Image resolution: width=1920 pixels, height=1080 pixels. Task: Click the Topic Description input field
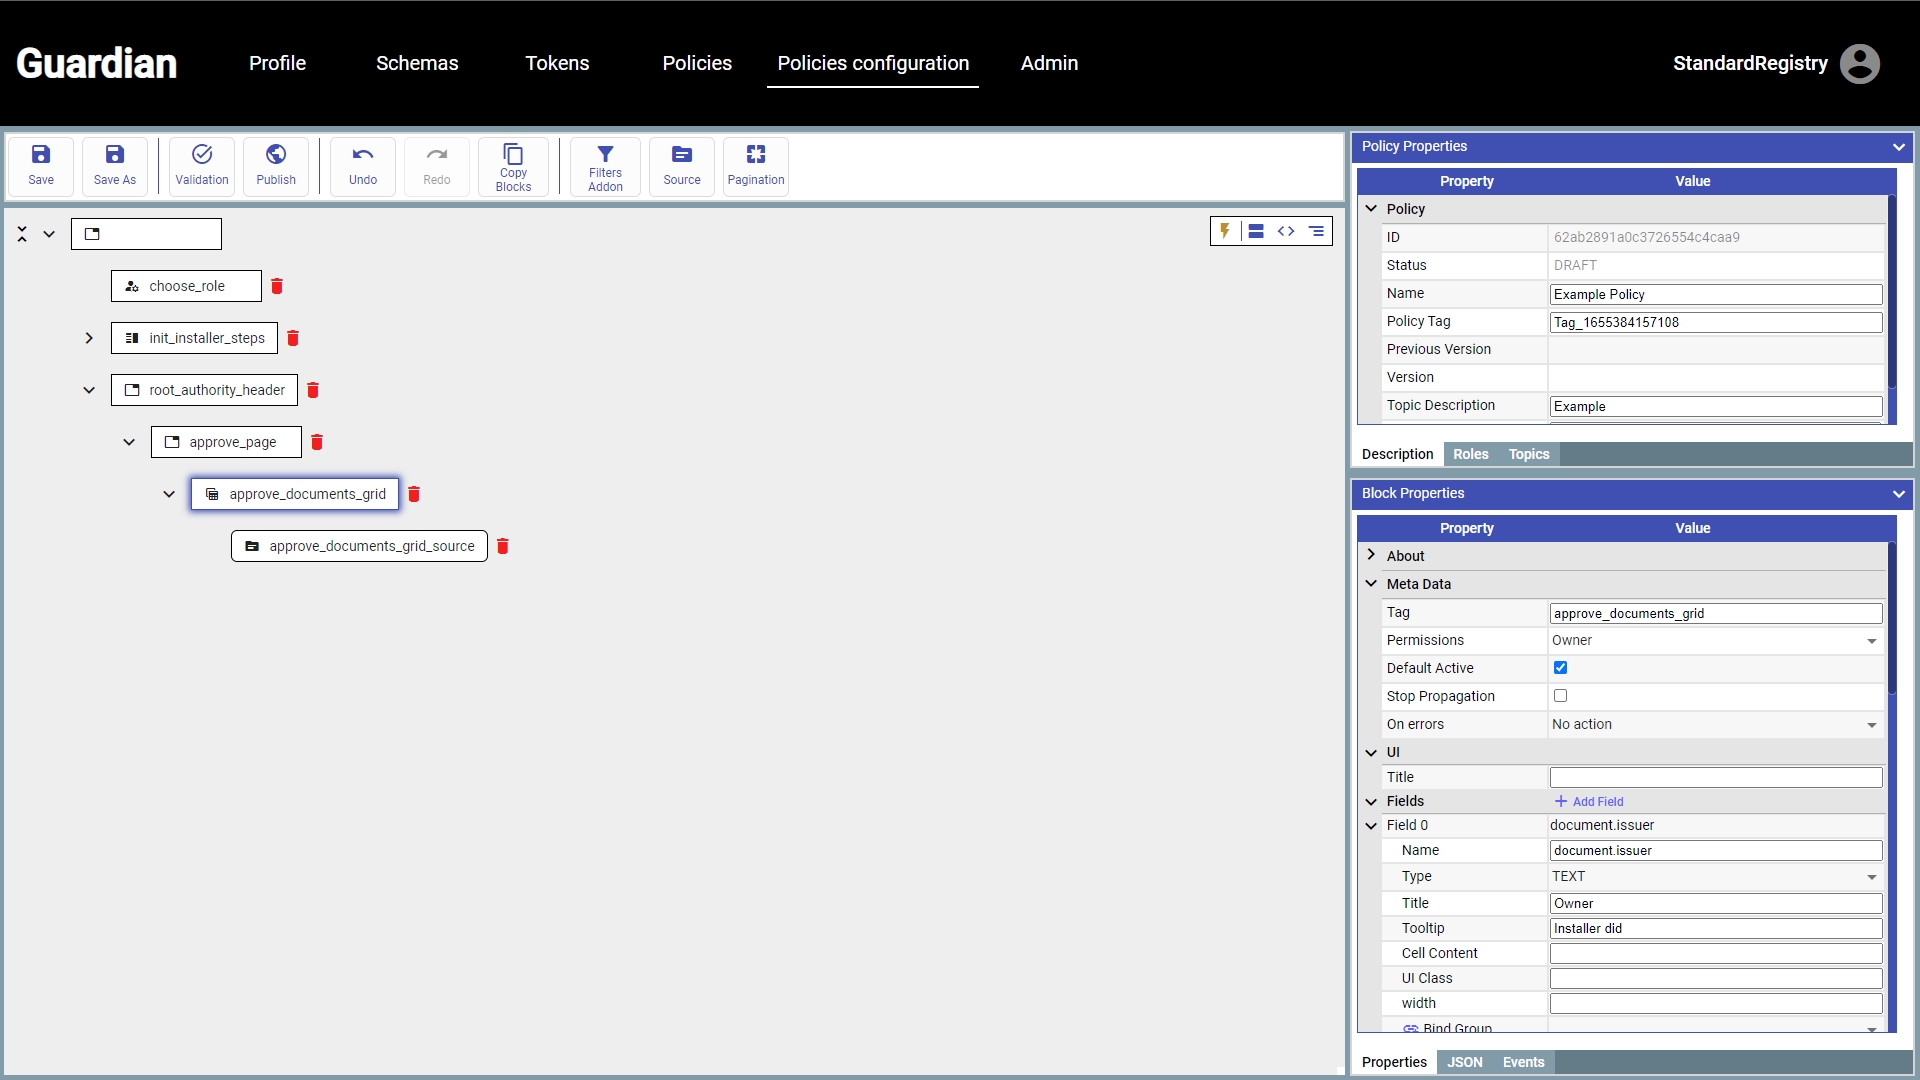point(1715,406)
